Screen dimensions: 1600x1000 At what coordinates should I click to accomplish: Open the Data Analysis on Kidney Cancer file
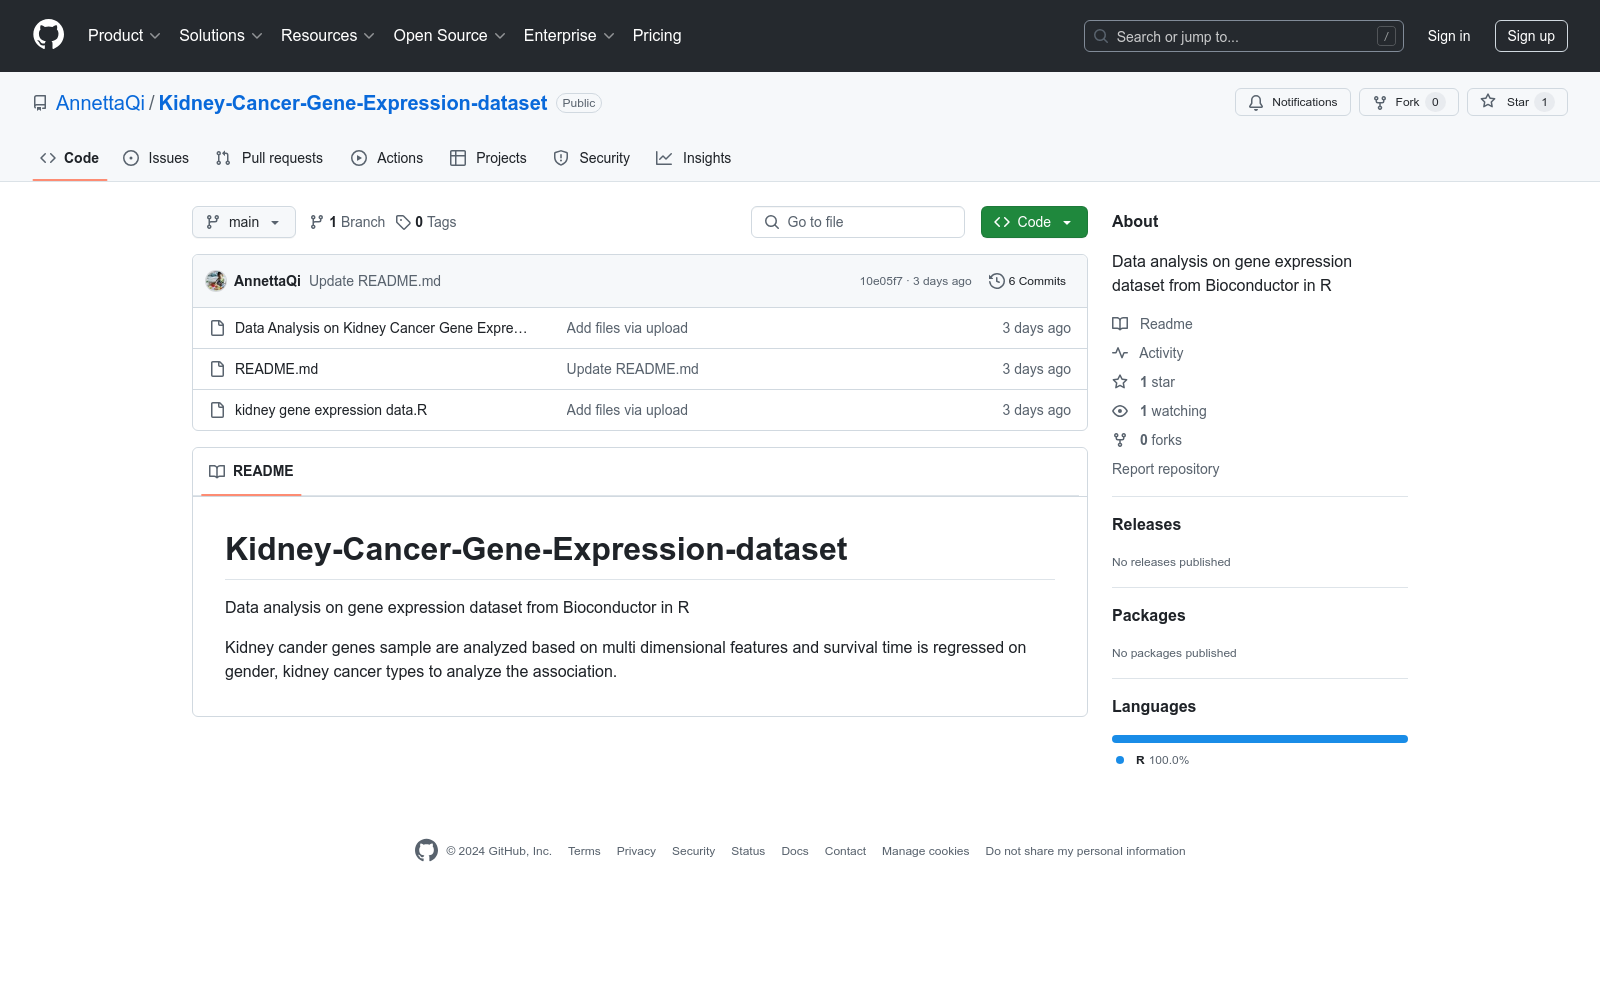381,328
